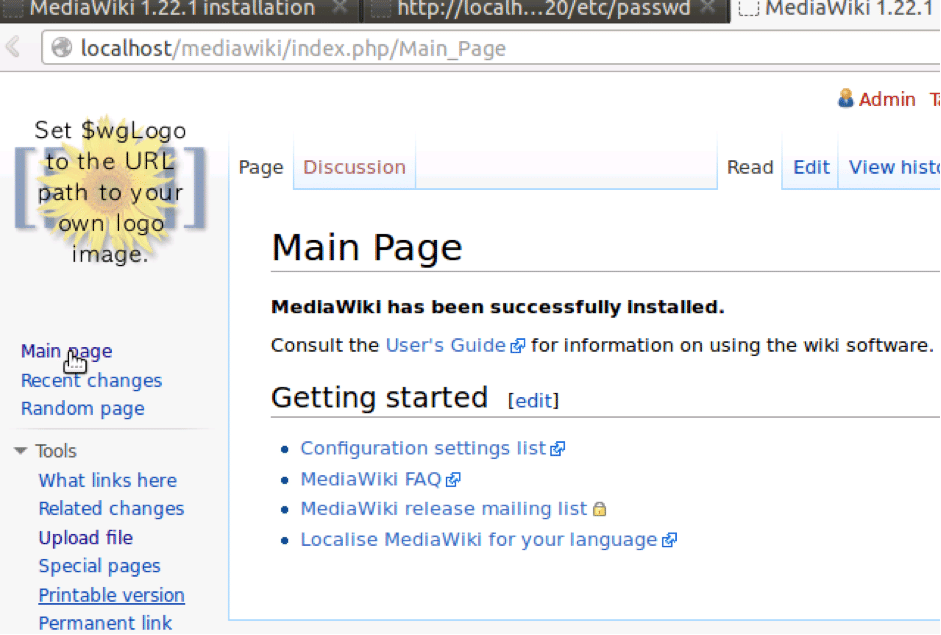Open the Edit tab
941x635 pixels.
[x=811, y=167]
